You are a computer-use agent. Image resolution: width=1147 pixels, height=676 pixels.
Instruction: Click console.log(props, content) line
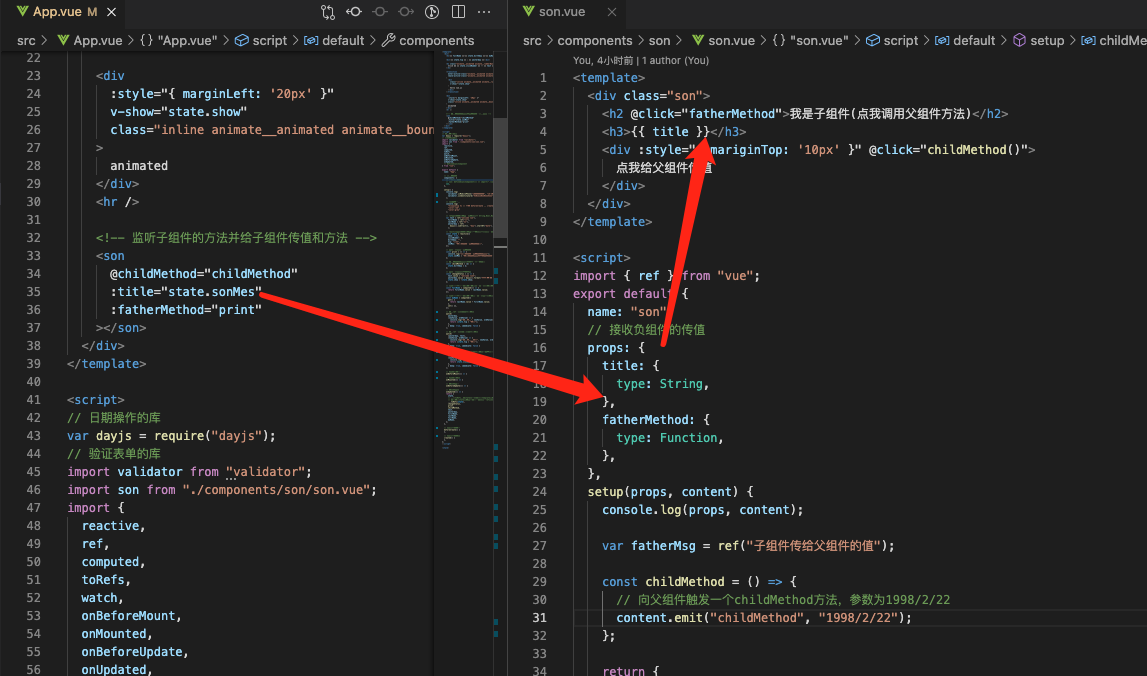tap(703, 510)
